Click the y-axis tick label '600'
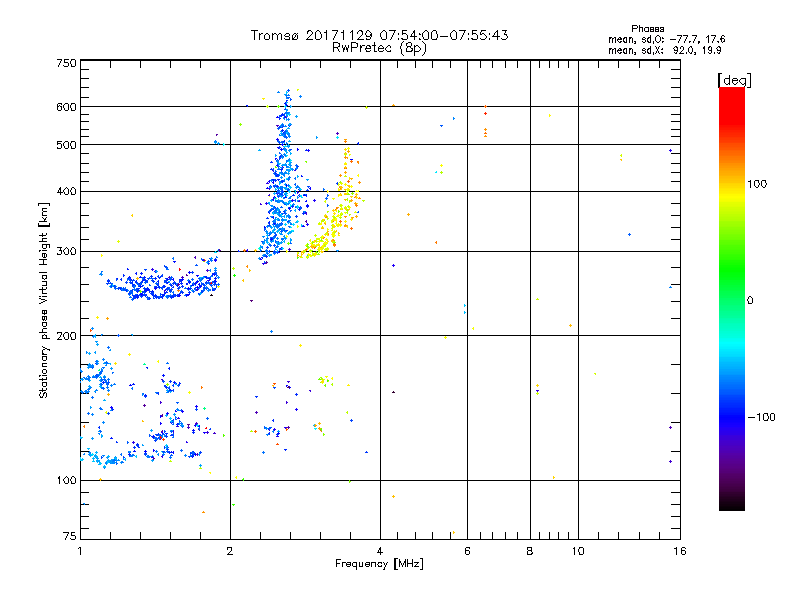This screenshot has height=600, width=800. (x=66, y=107)
